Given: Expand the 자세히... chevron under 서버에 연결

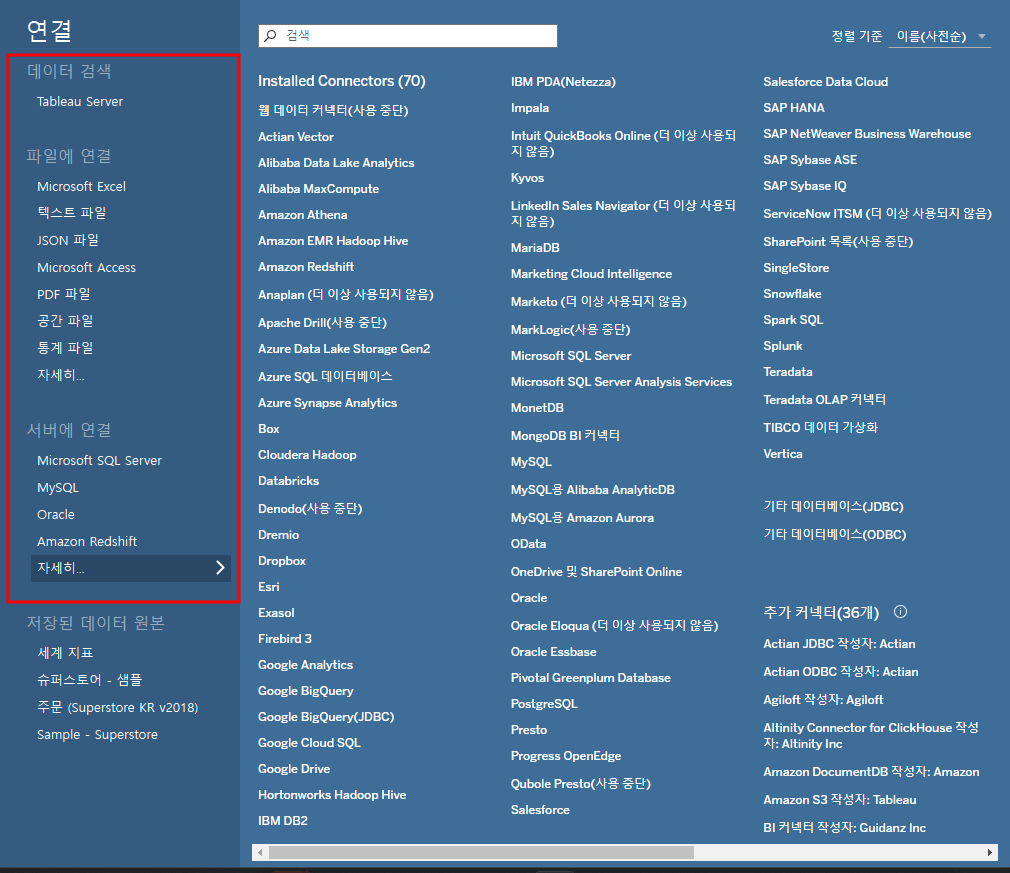Looking at the screenshot, I should coord(220,568).
